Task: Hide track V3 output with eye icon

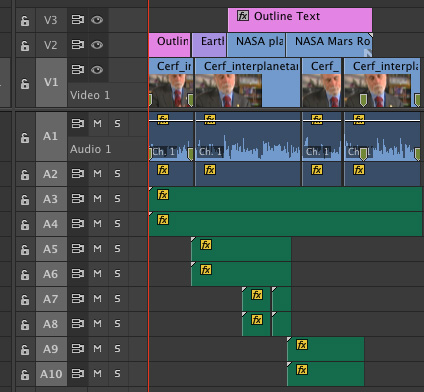Action: [97, 20]
